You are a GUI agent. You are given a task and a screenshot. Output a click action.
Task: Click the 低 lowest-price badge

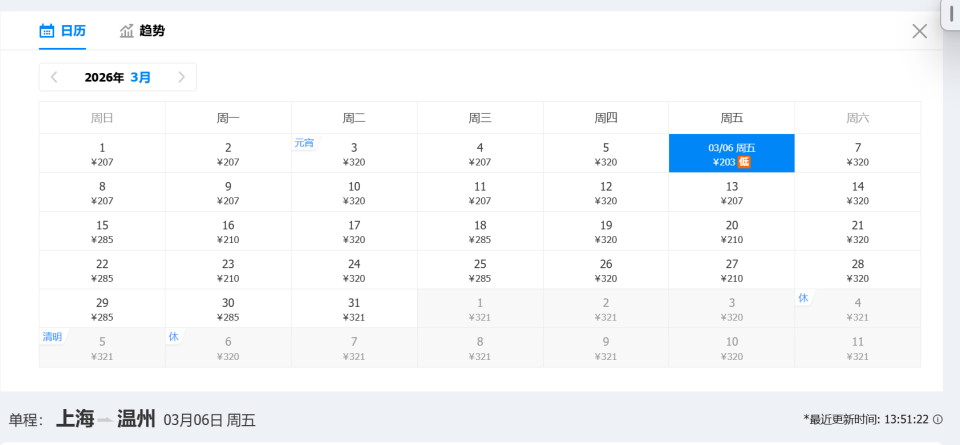coord(744,162)
